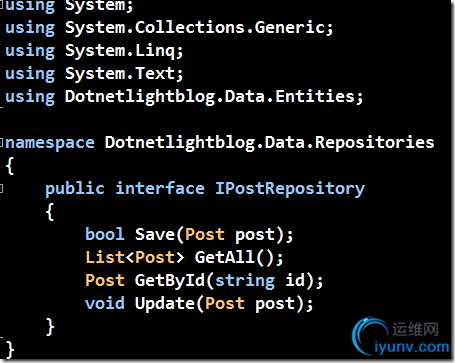Collapse the using directives outlining block
The image size is (455, 363).
1,5
